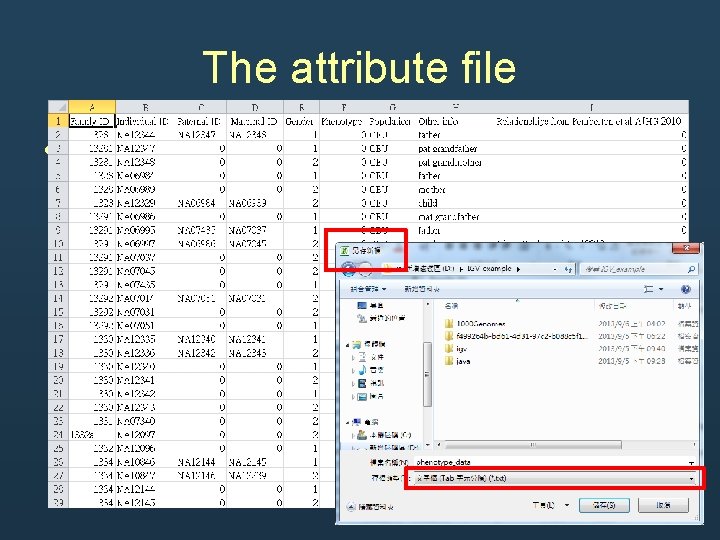Collapse the Computer tree node
This screenshot has width=720, height=540.
[348, 422]
